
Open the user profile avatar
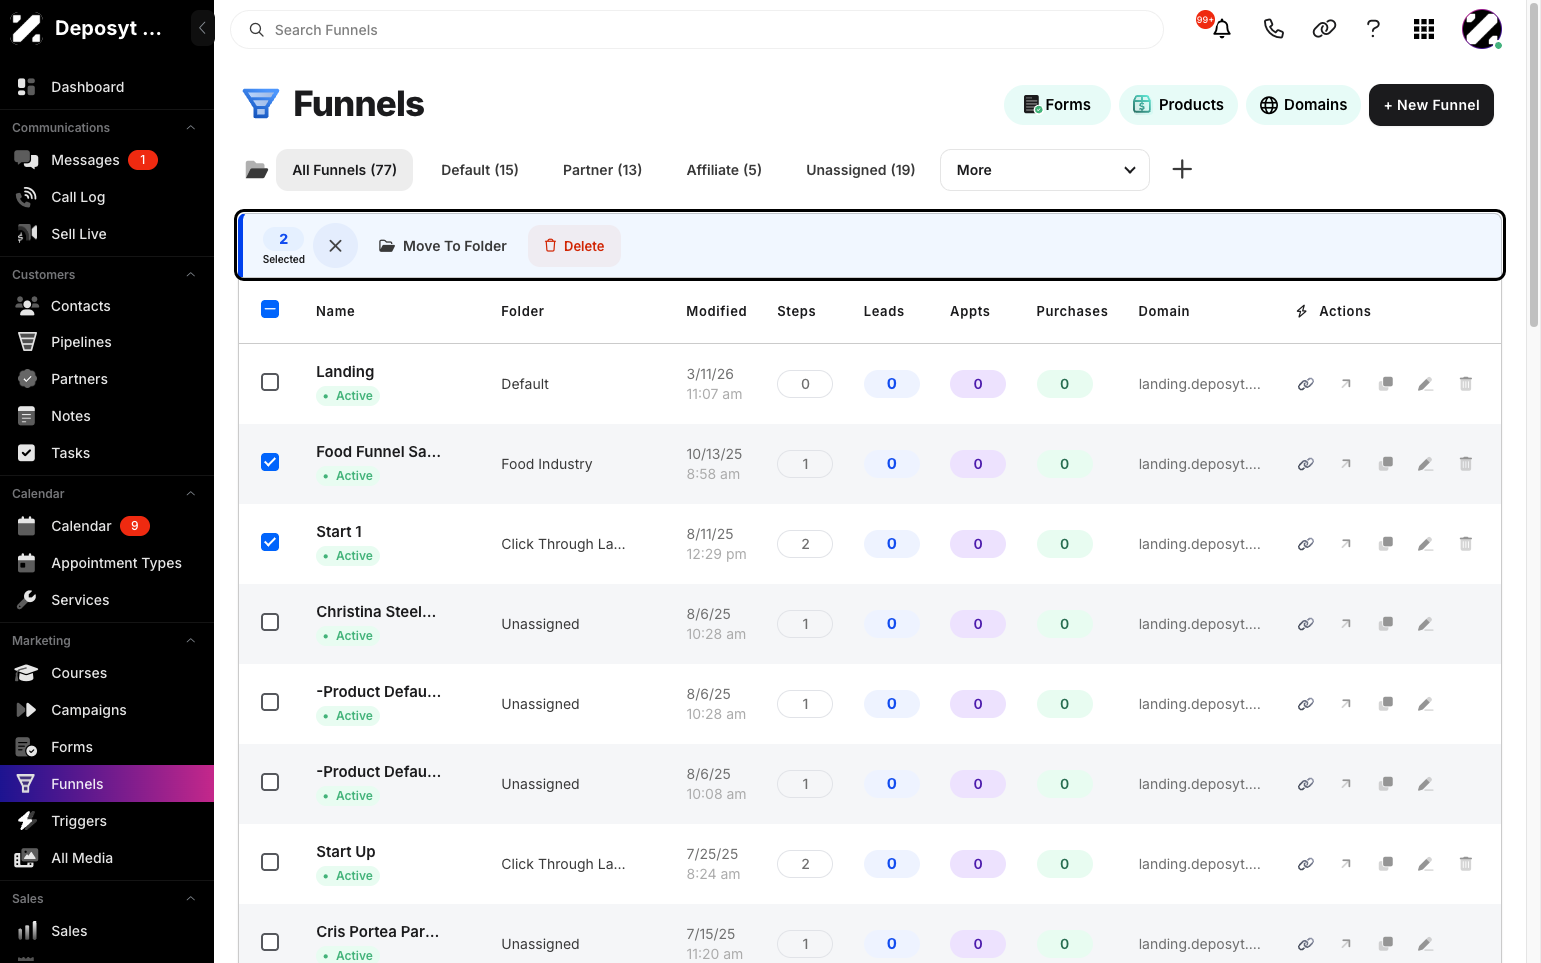[1481, 29]
